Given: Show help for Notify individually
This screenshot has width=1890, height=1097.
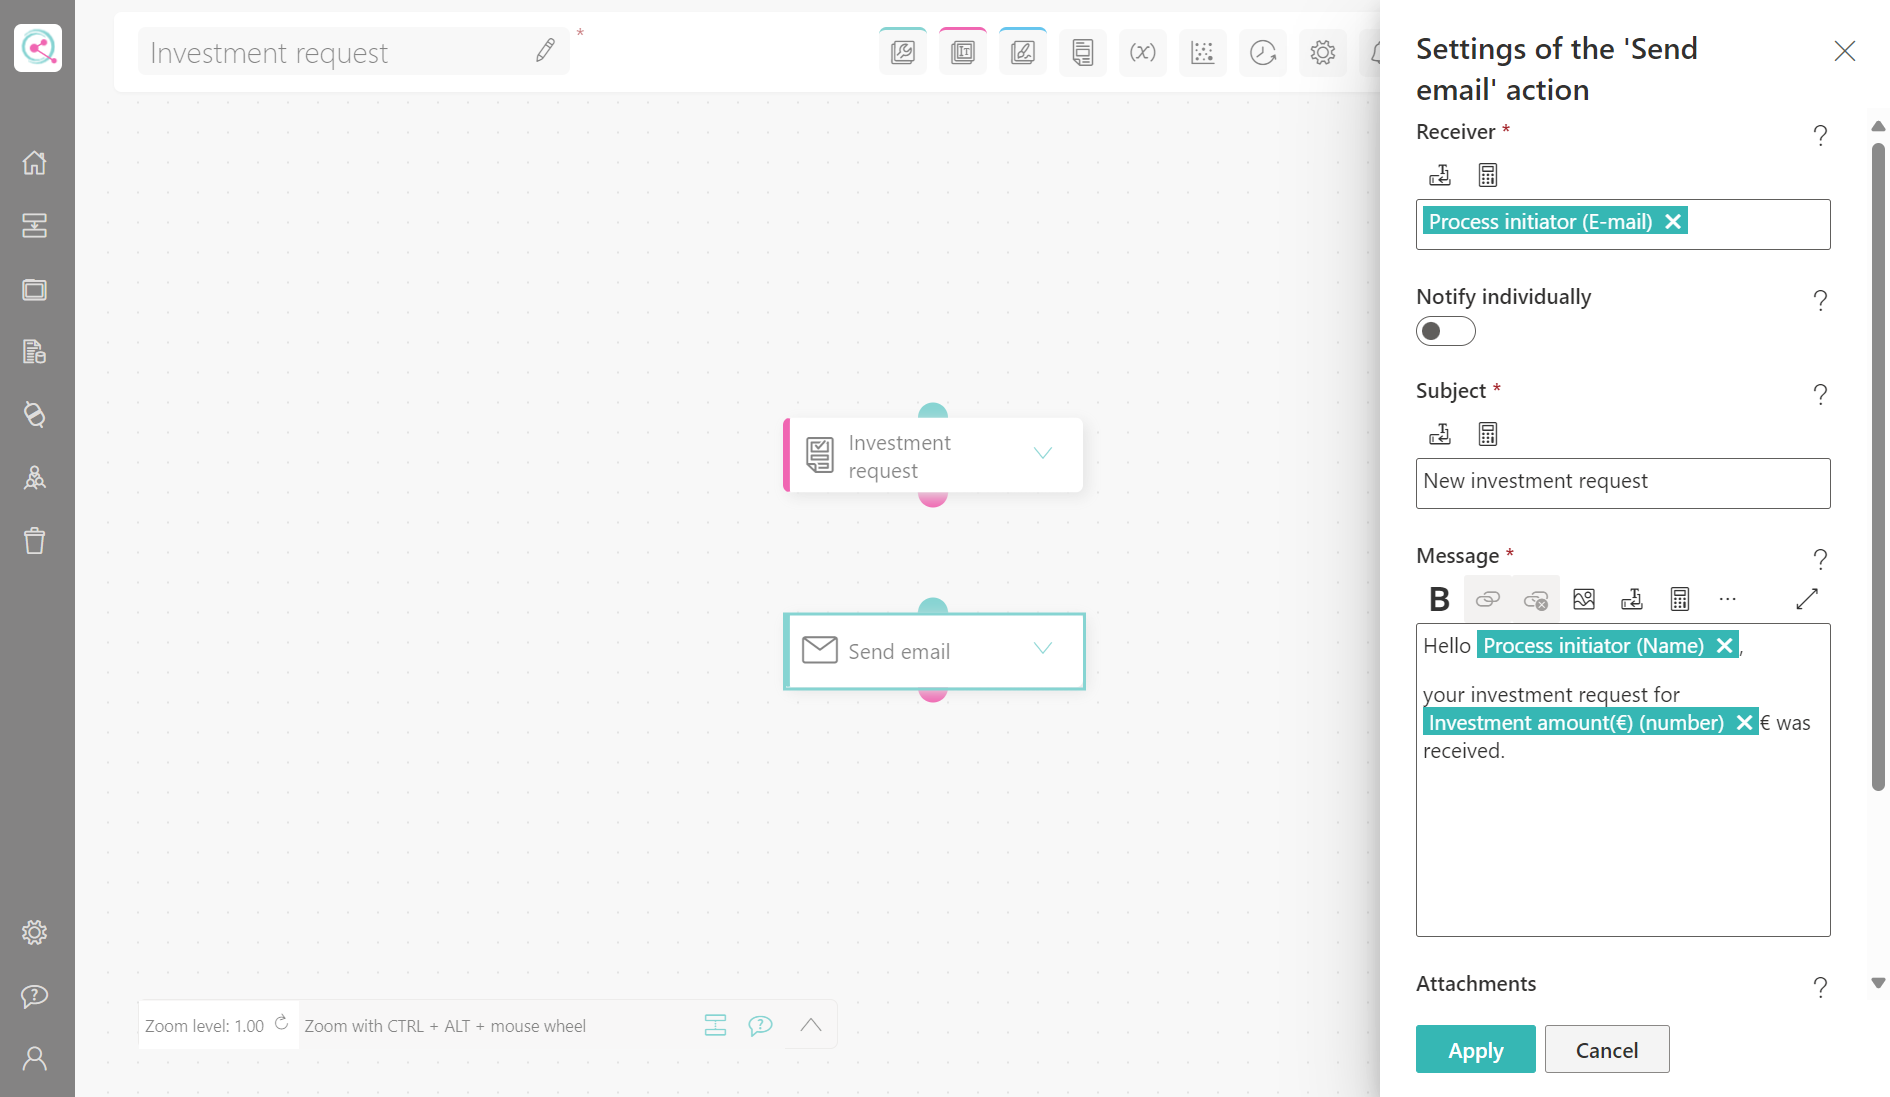Looking at the screenshot, I should [x=1821, y=300].
